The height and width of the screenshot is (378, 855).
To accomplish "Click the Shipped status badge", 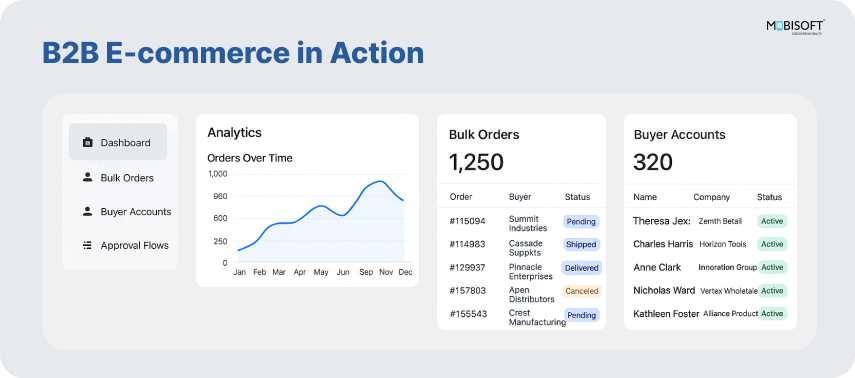I will tap(581, 244).
